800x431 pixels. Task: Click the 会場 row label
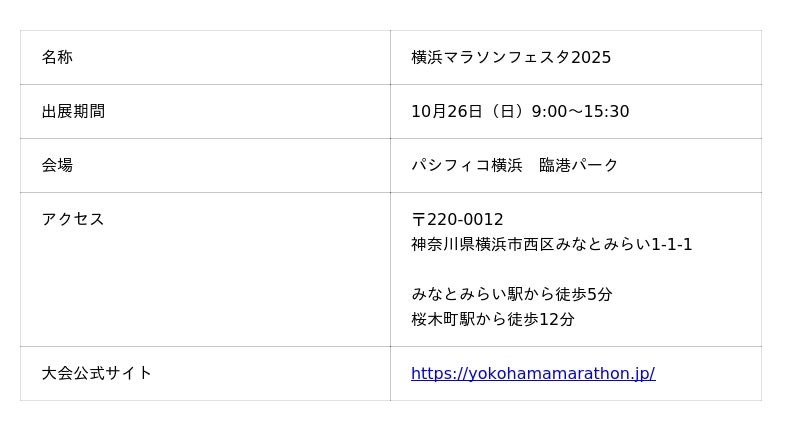(x=57, y=166)
